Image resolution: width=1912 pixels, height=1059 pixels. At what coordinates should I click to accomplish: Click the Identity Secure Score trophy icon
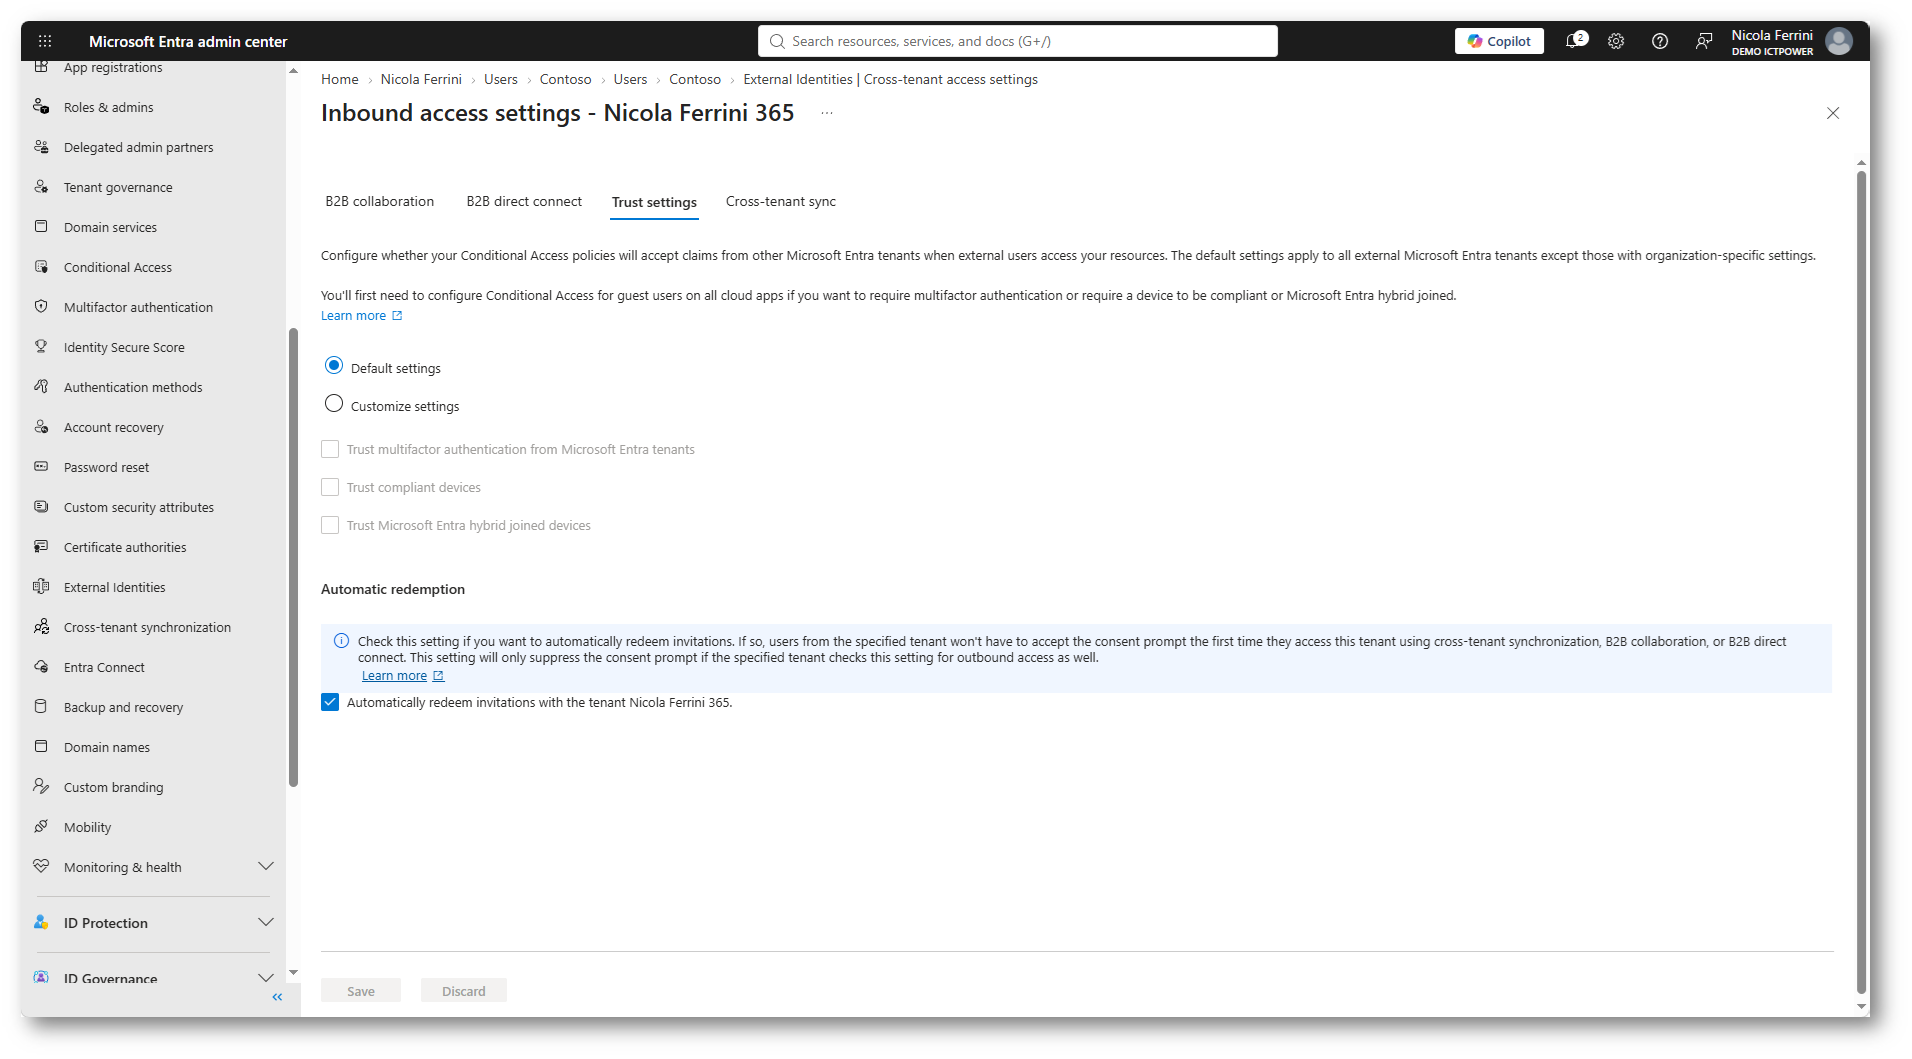(41, 346)
